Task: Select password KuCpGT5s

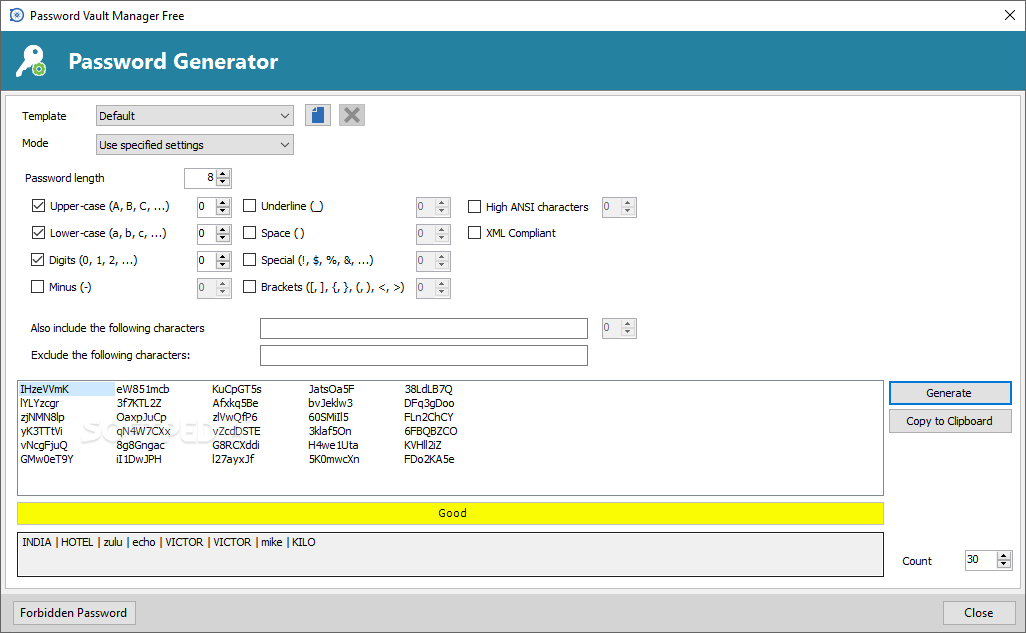Action: tap(236, 389)
